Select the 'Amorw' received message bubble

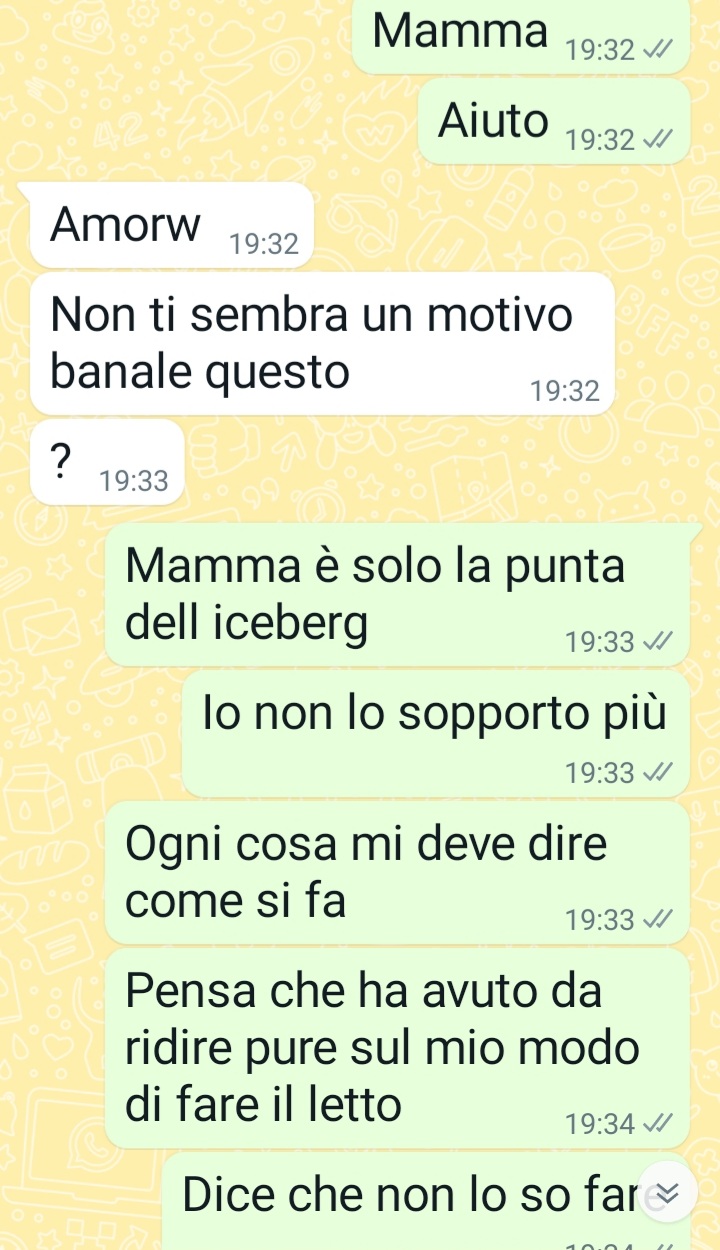coord(167,225)
